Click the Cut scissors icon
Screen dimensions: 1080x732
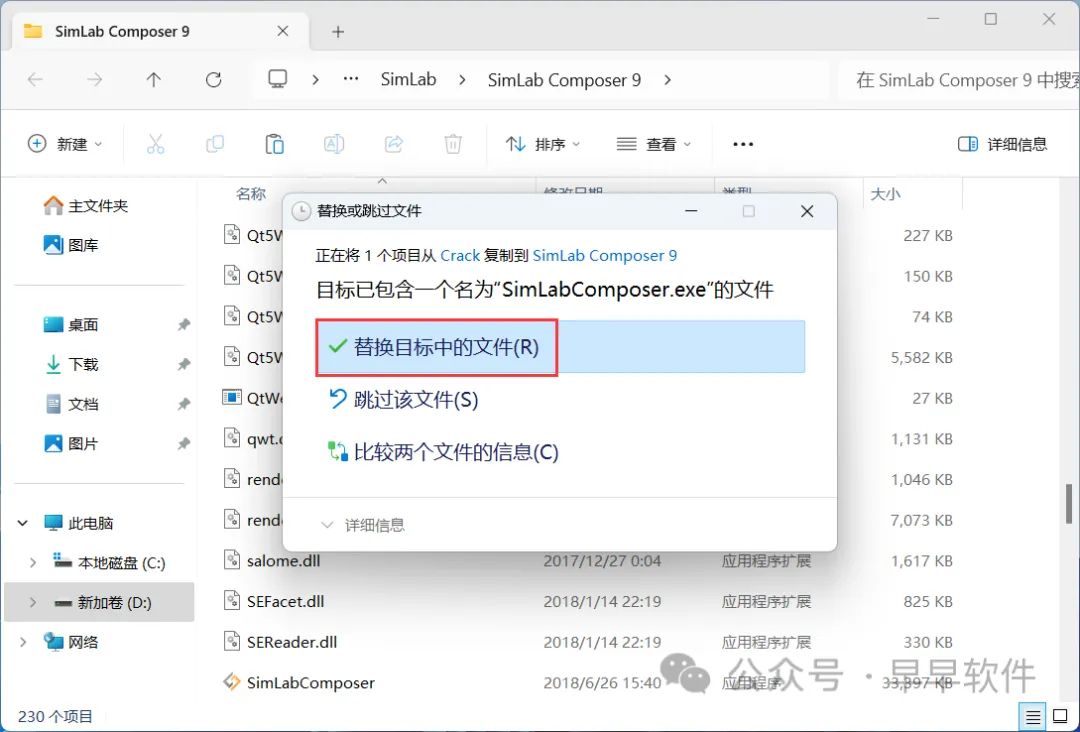click(156, 144)
